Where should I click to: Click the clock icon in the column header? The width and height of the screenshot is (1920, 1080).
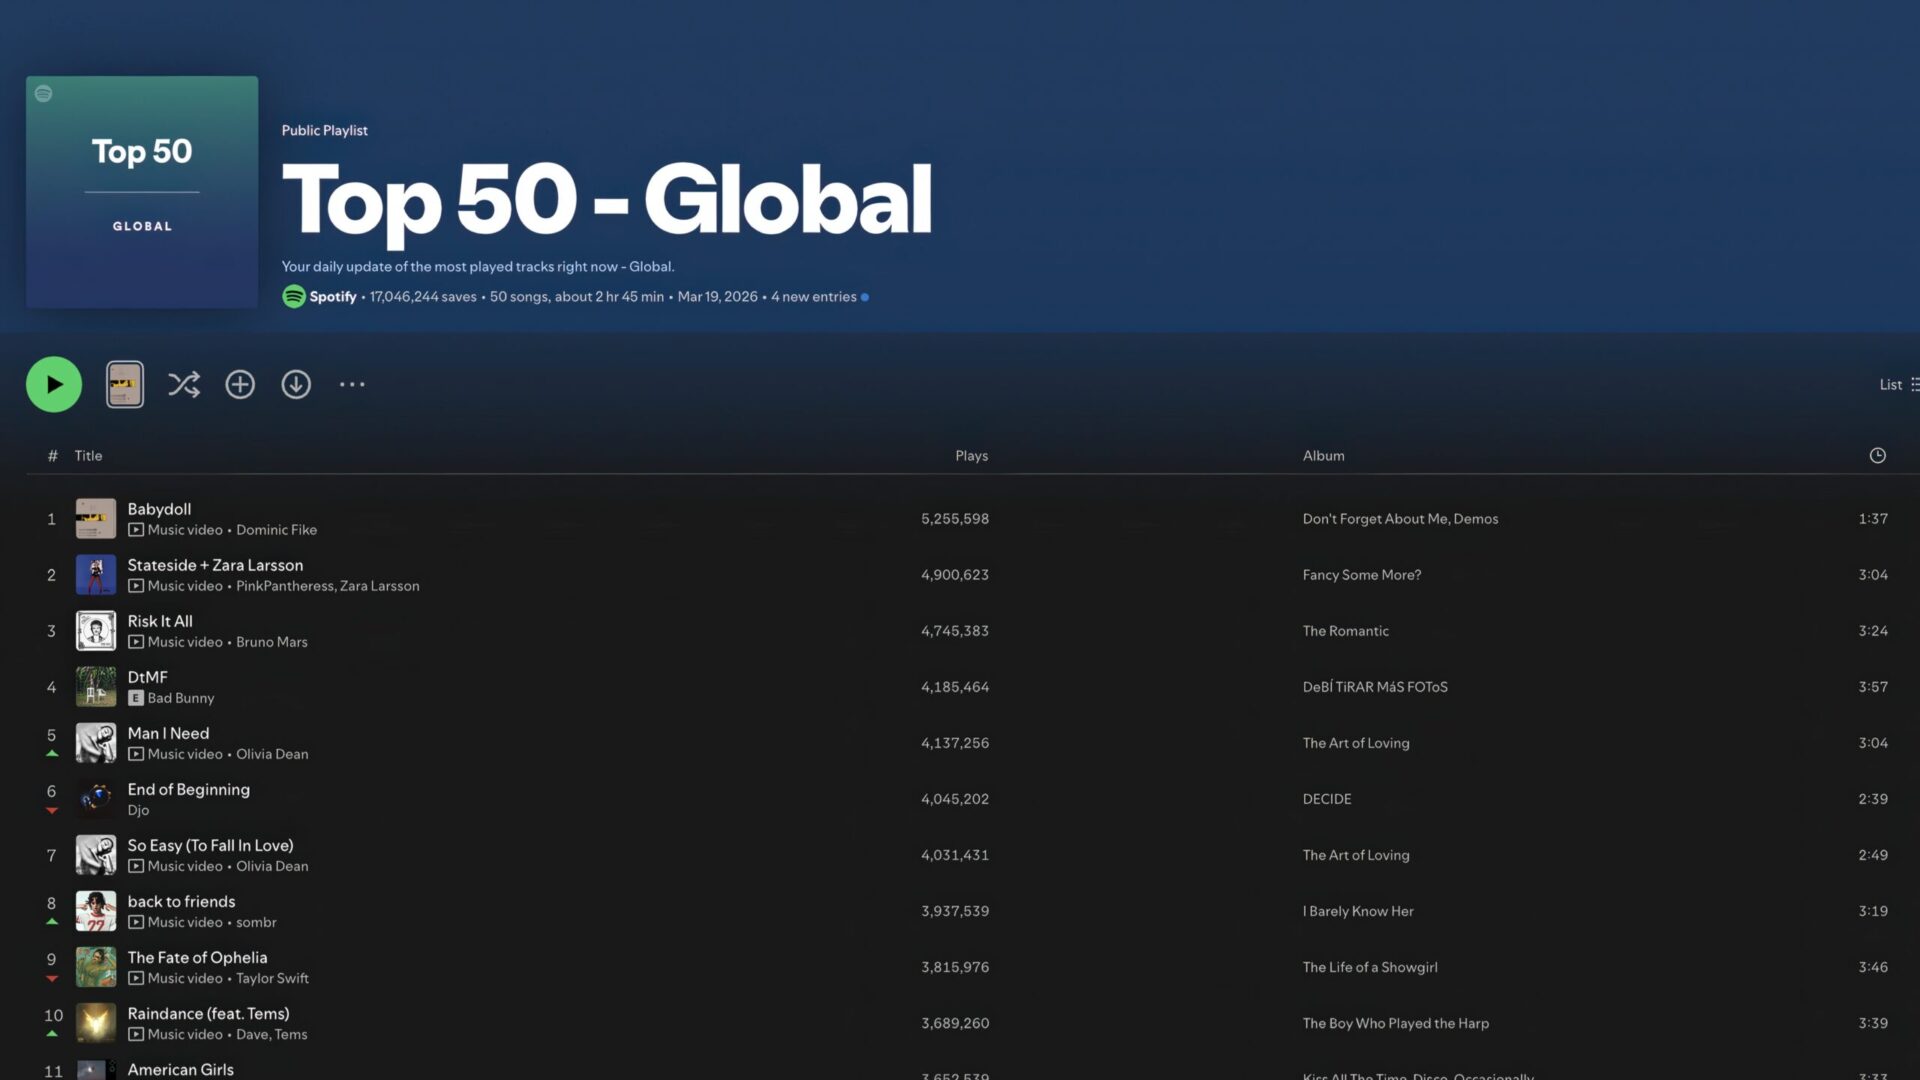pos(1877,455)
